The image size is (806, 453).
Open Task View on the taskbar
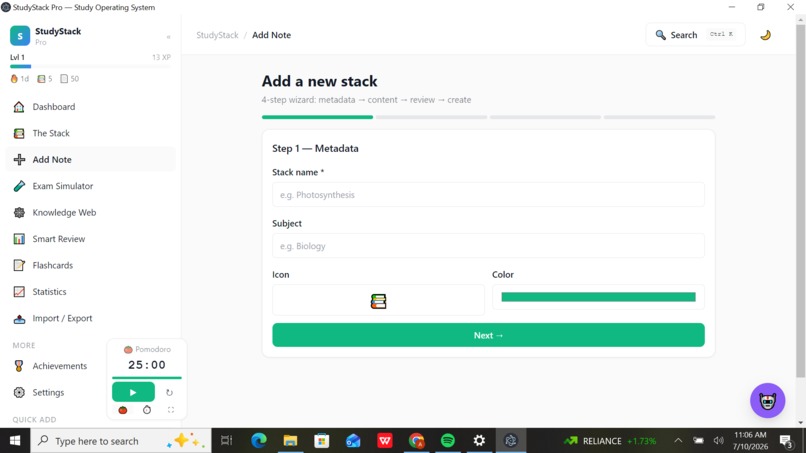click(x=226, y=441)
